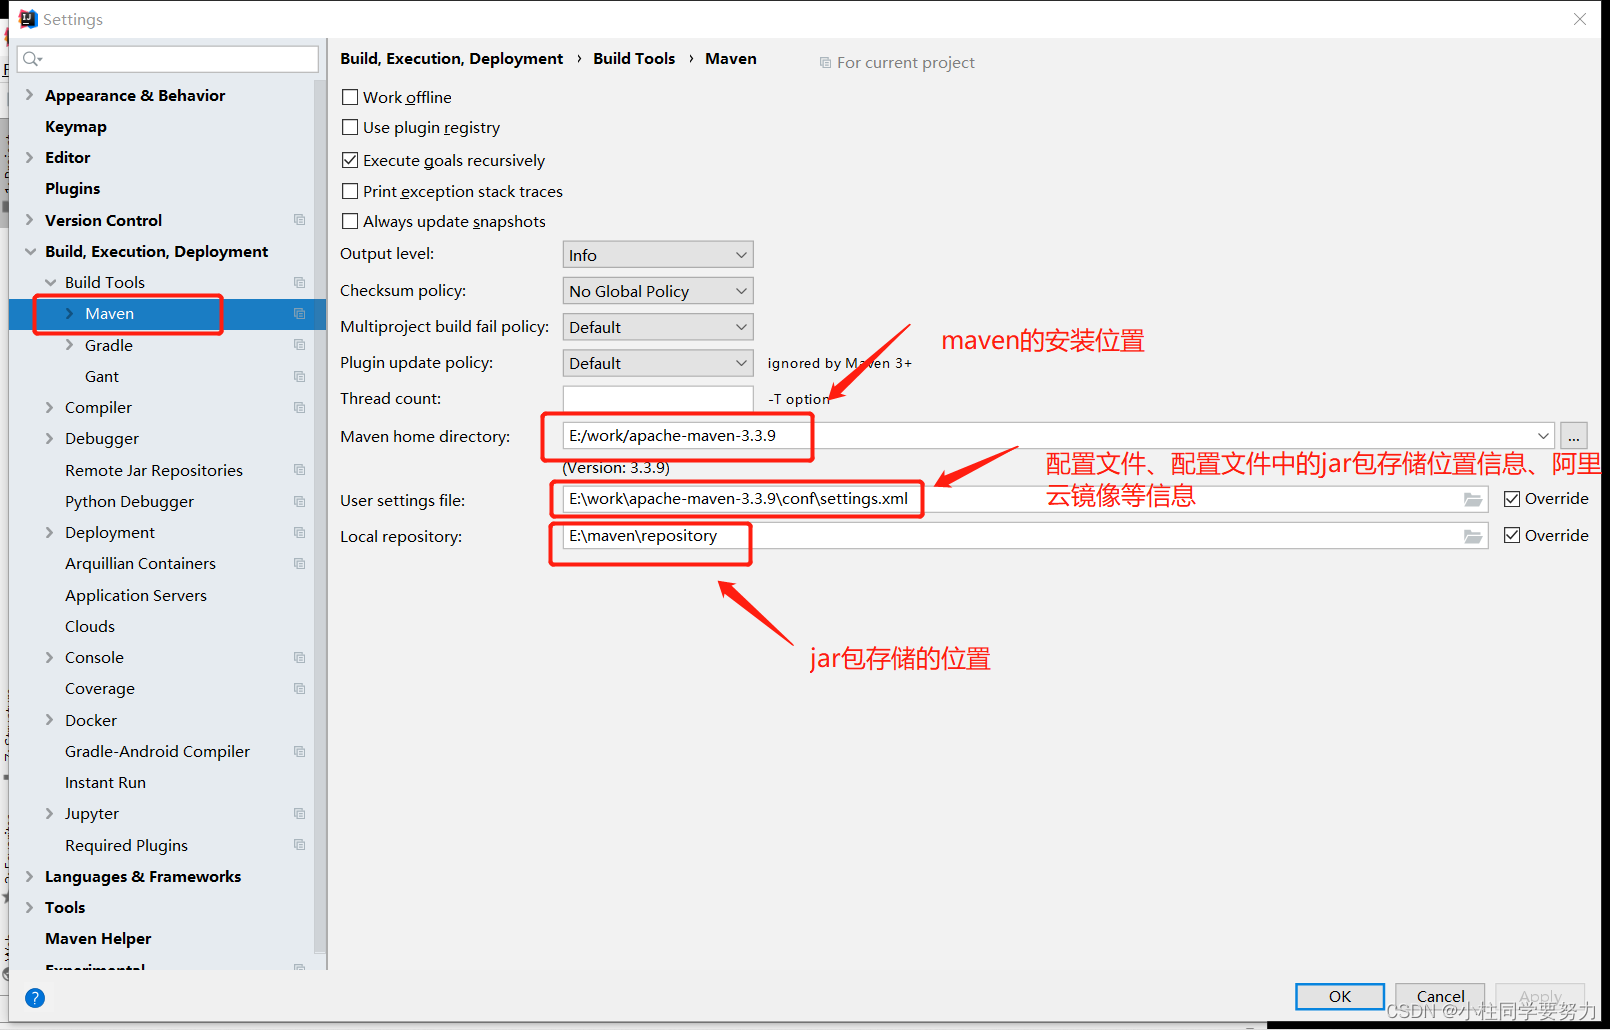
Task: Click Build Tools in the breadcrumb
Action: (x=634, y=59)
